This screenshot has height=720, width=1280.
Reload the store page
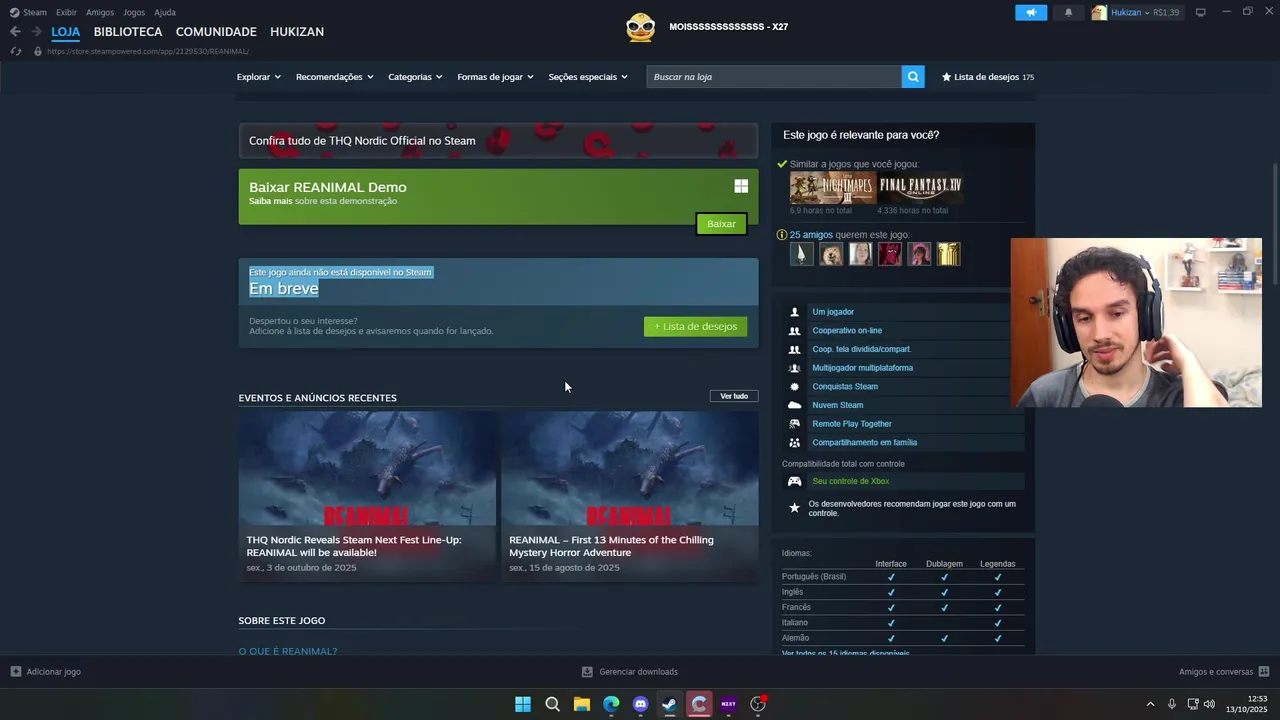pos(16,51)
